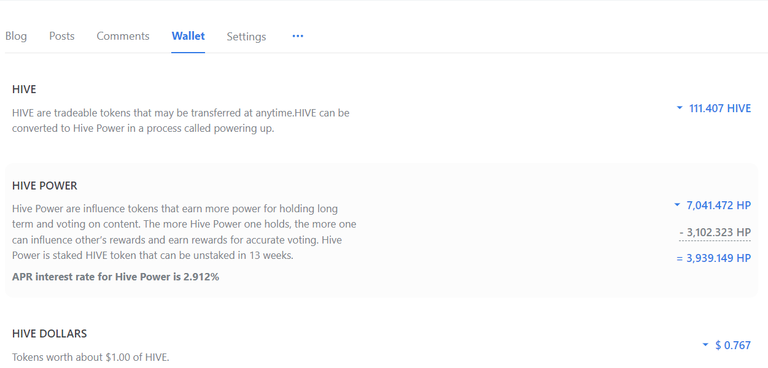Click the delegated - 3,102.323 HP amount
Image resolution: width=768 pixels, height=368 pixels.
715,232
